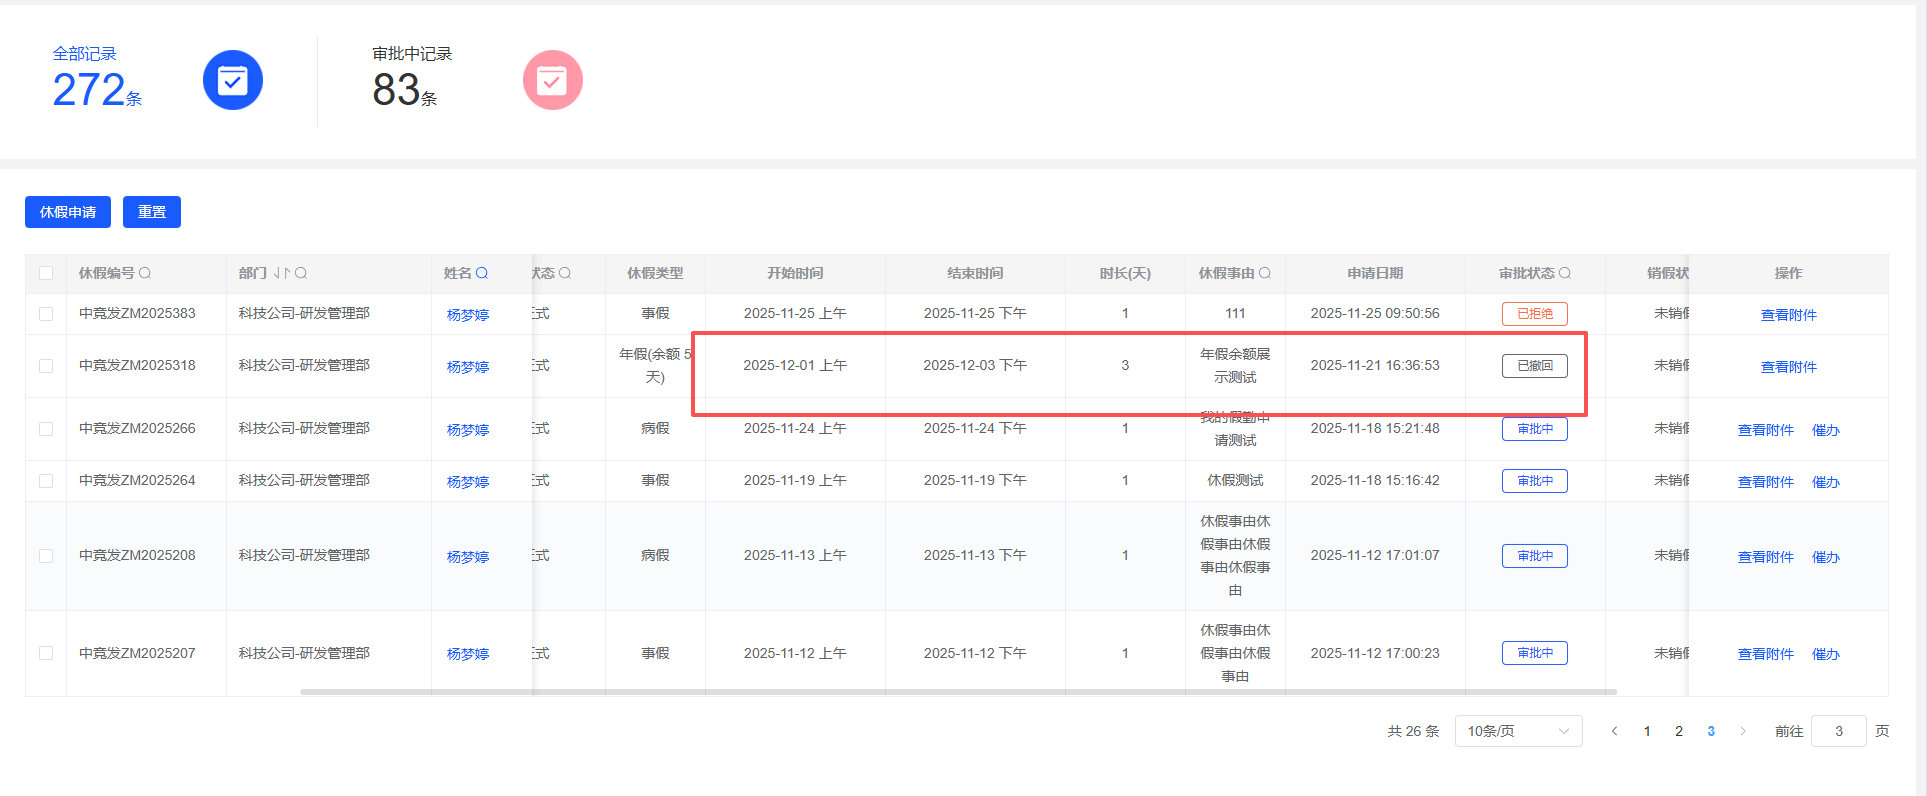Screen dimensions: 1927x796
Task: Go to next page arrow
Action: click(x=1743, y=731)
